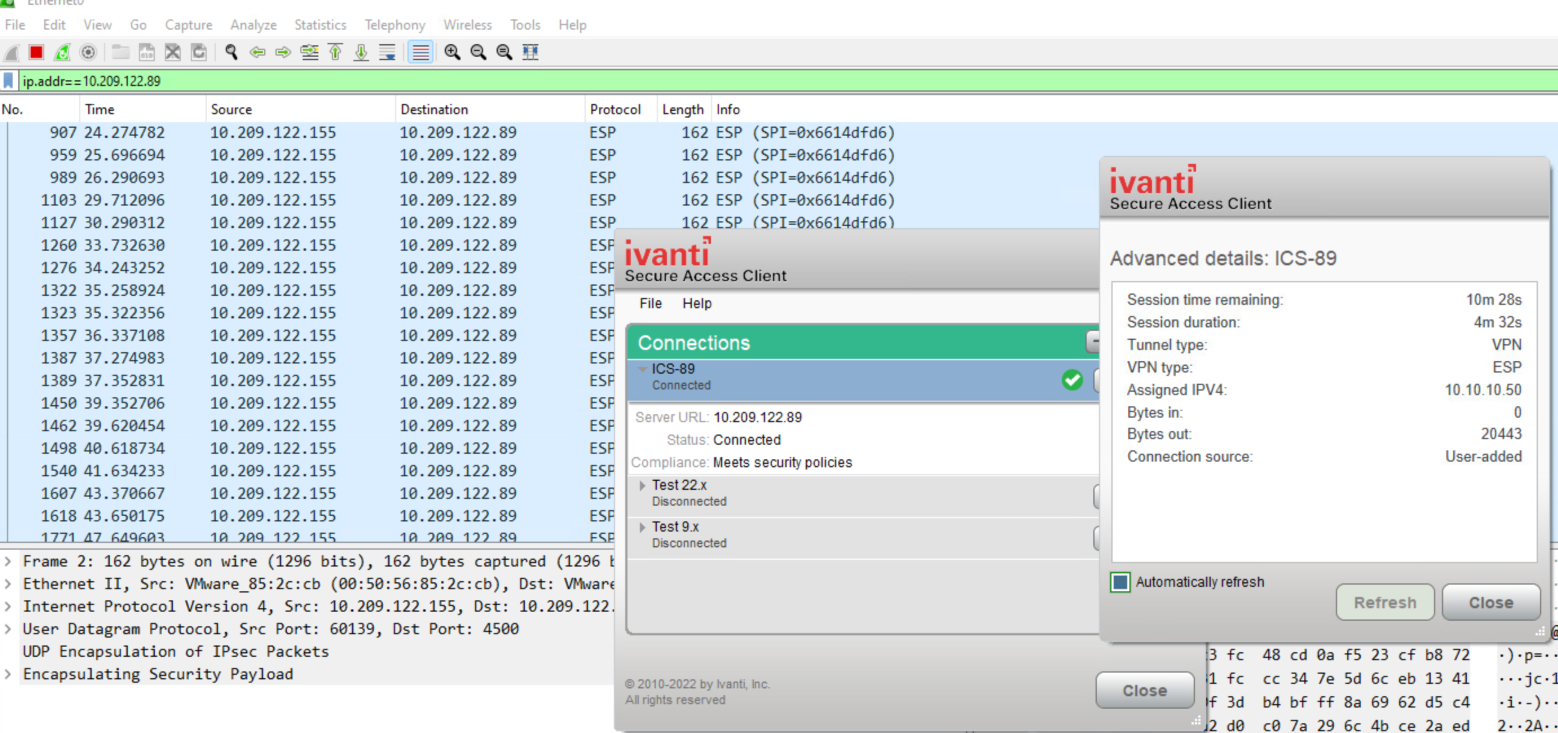Click the Find Packet magnifier icon
This screenshot has width=1558, height=733.
click(x=231, y=53)
